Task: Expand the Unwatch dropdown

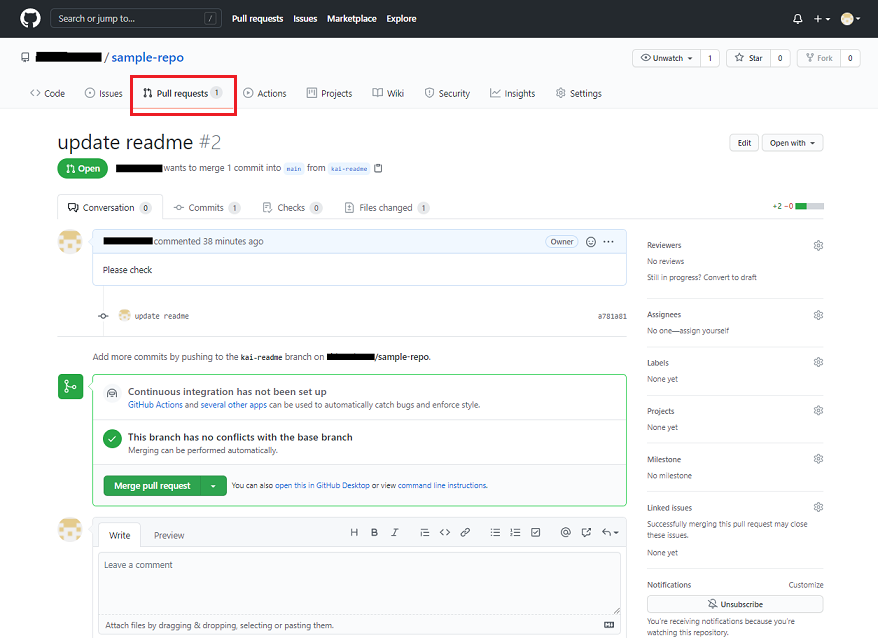Action: [x=666, y=58]
